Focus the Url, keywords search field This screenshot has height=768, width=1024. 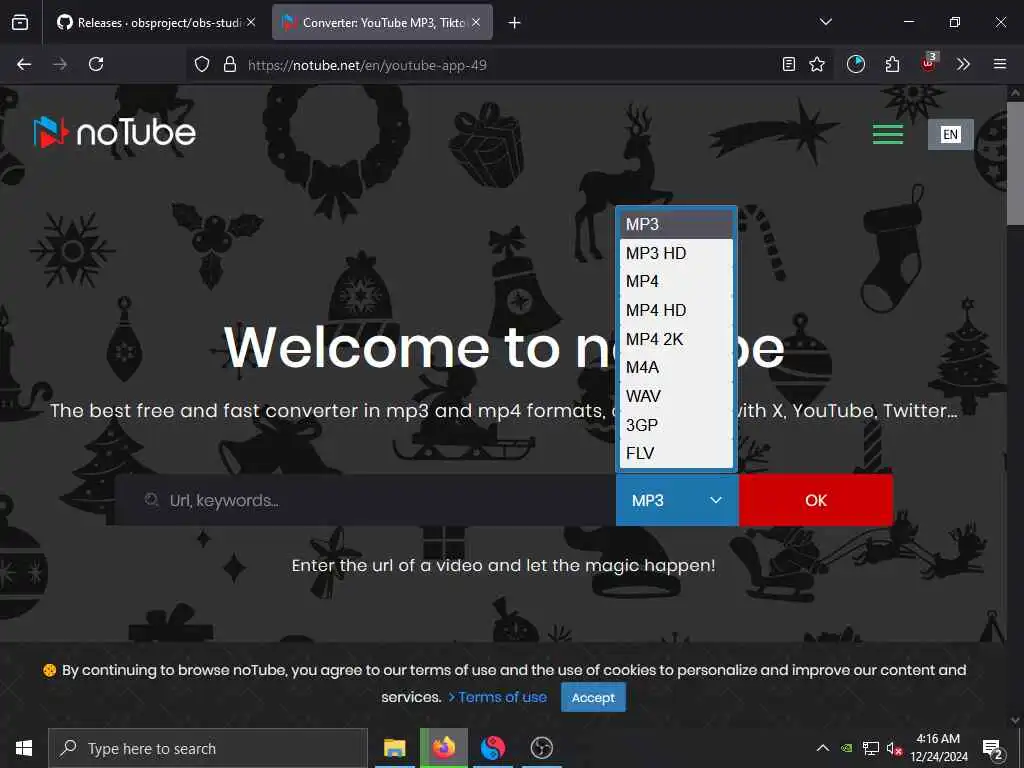[365, 500]
